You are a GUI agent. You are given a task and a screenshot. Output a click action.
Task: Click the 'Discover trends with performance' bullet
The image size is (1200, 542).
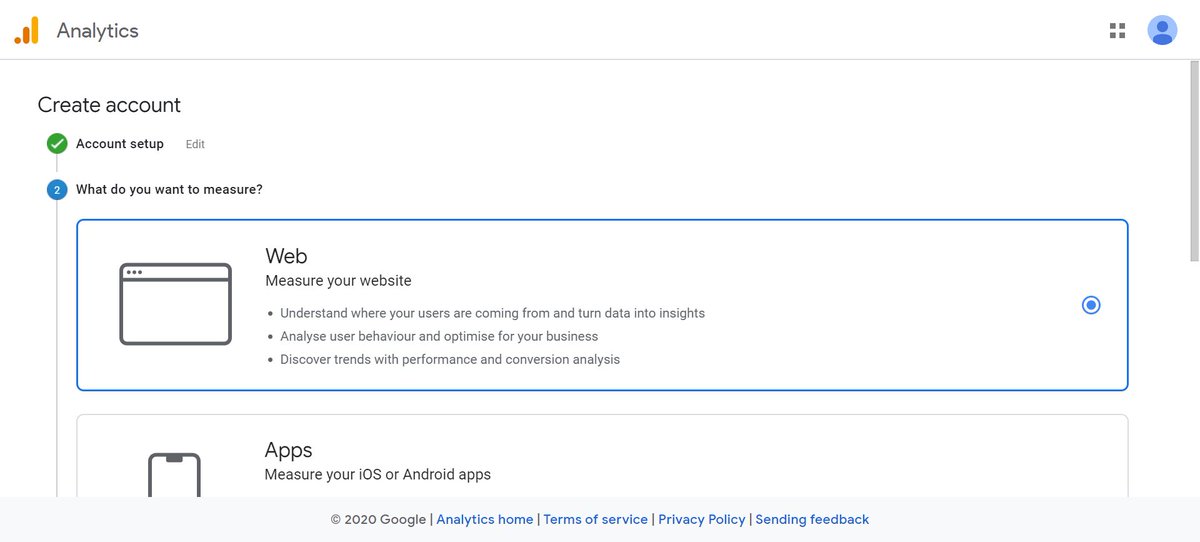tap(450, 360)
